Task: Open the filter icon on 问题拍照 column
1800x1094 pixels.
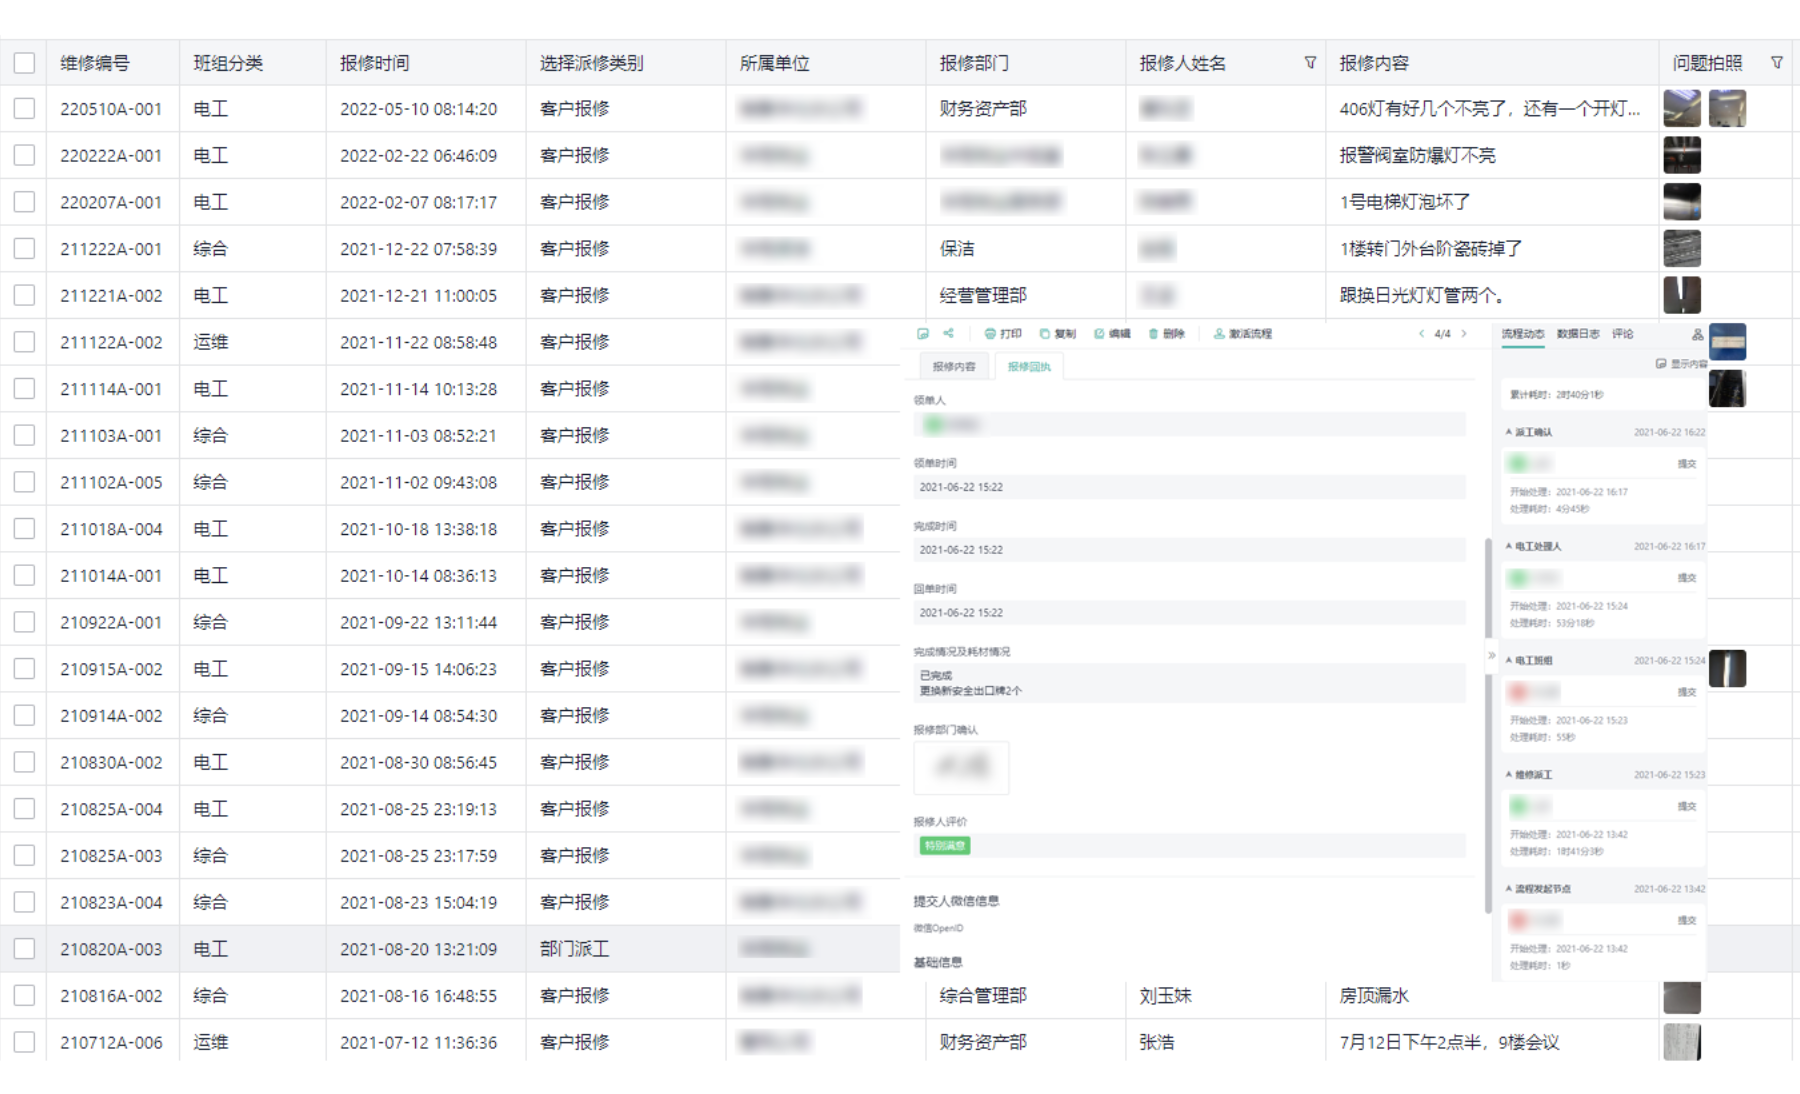Action: tap(1777, 62)
